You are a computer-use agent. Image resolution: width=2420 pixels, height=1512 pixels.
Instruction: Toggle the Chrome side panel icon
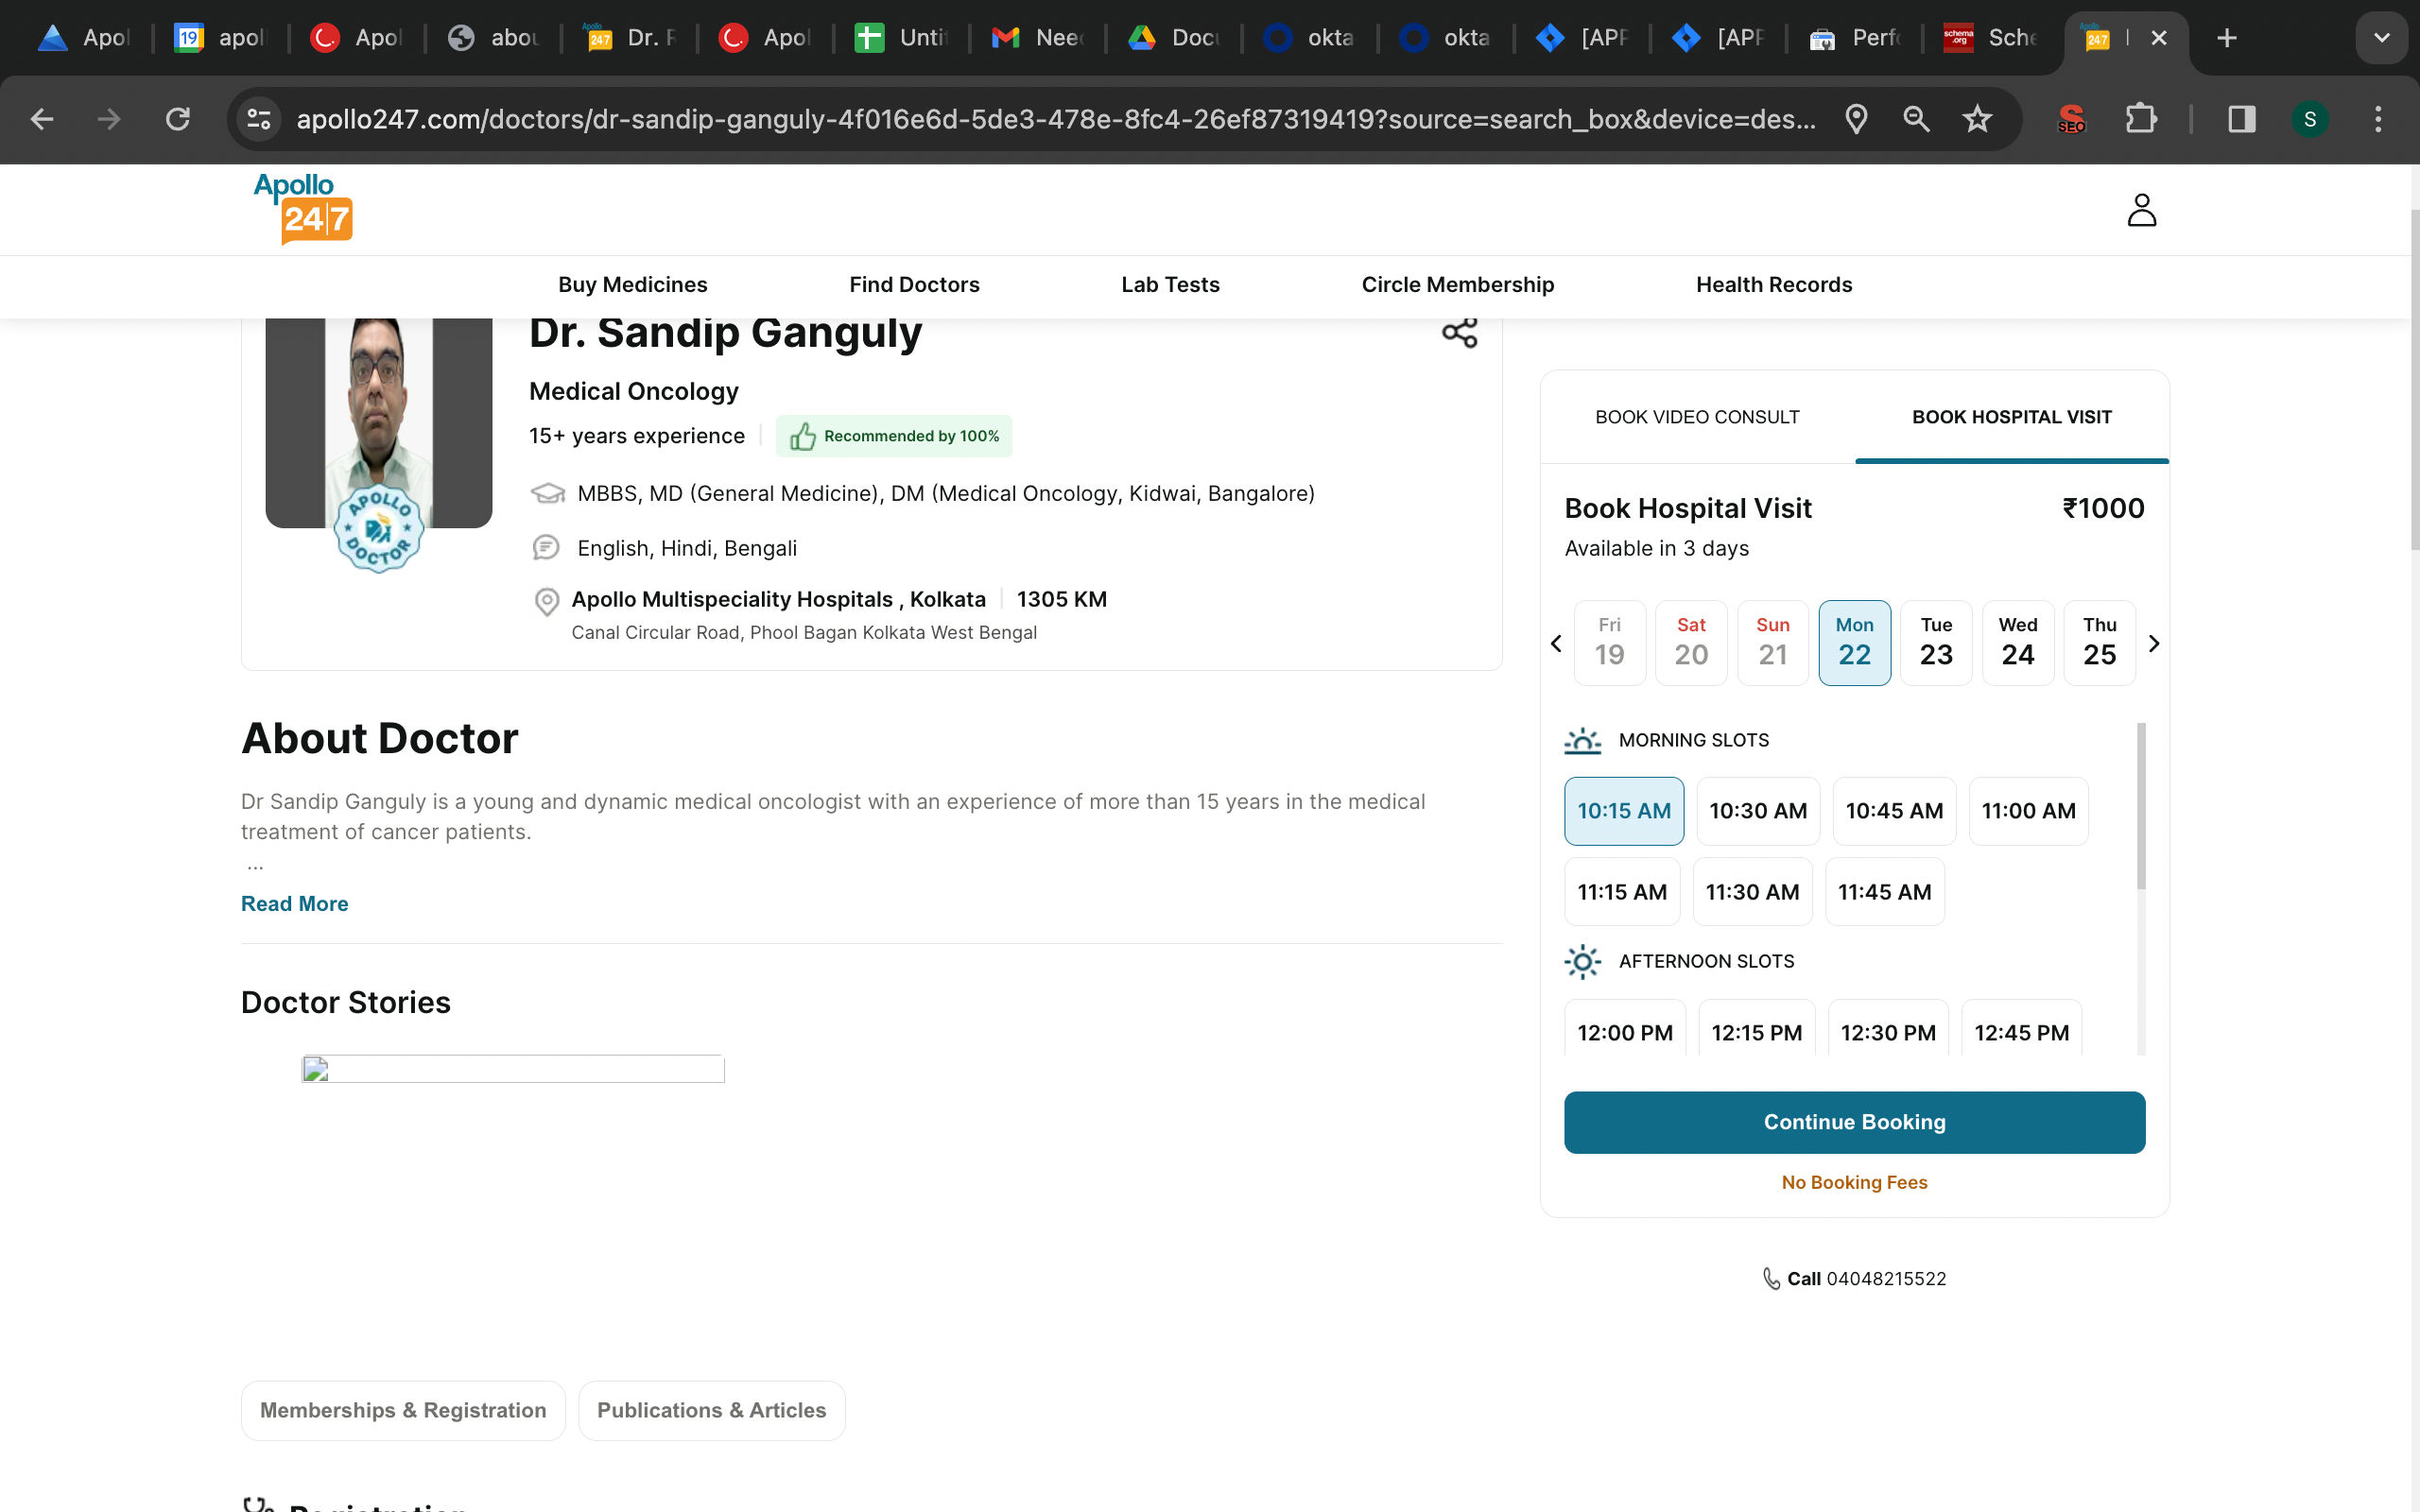click(2241, 120)
